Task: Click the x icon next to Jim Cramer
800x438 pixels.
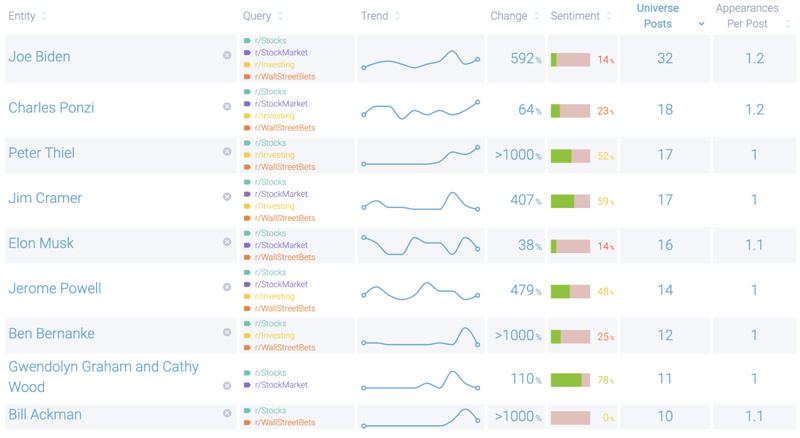Action: point(227,197)
